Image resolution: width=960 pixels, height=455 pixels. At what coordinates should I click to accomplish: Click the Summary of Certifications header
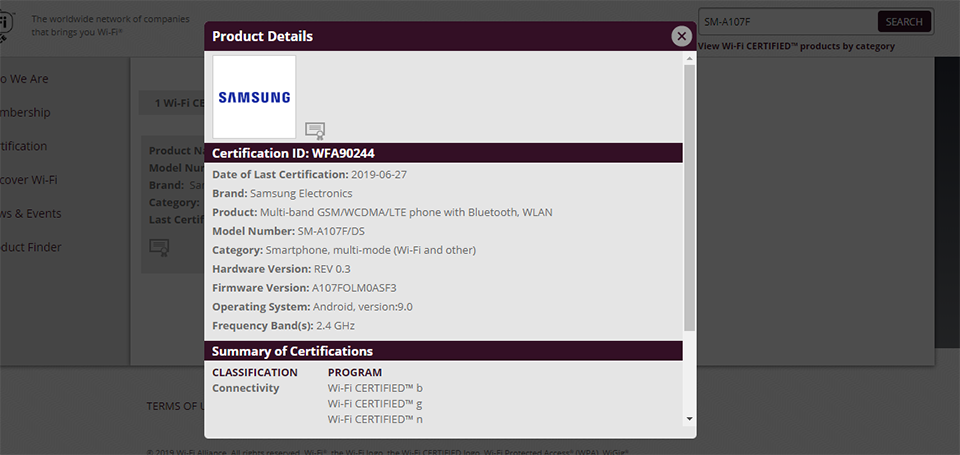(x=292, y=351)
